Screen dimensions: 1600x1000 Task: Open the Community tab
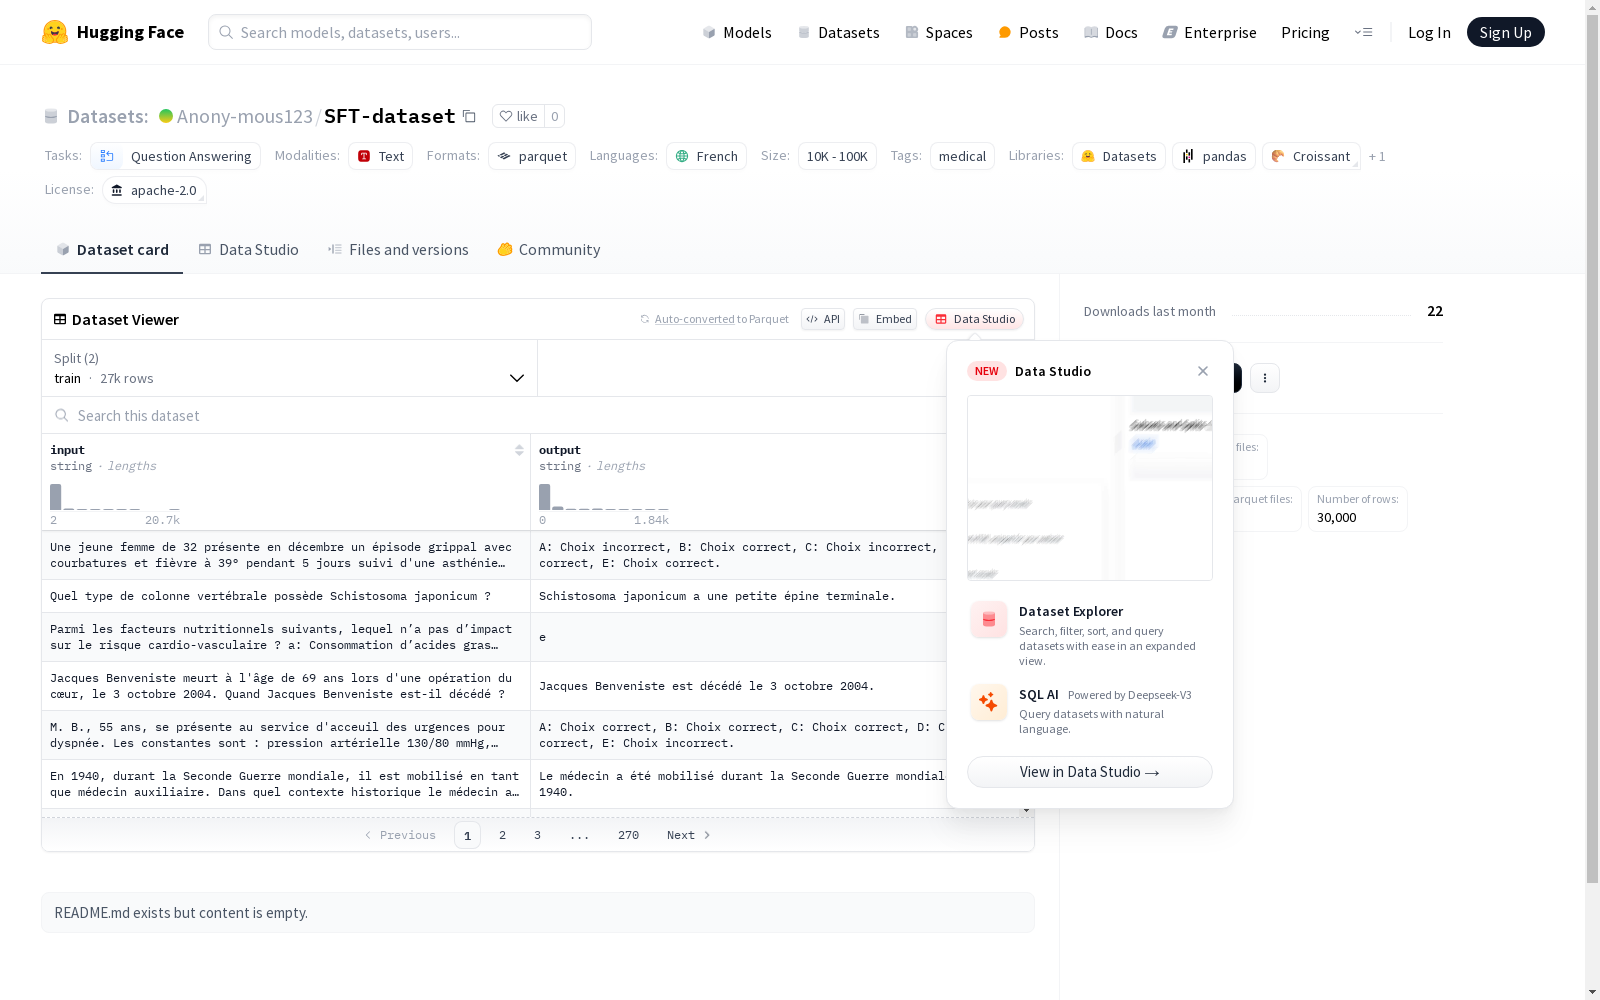[549, 250]
